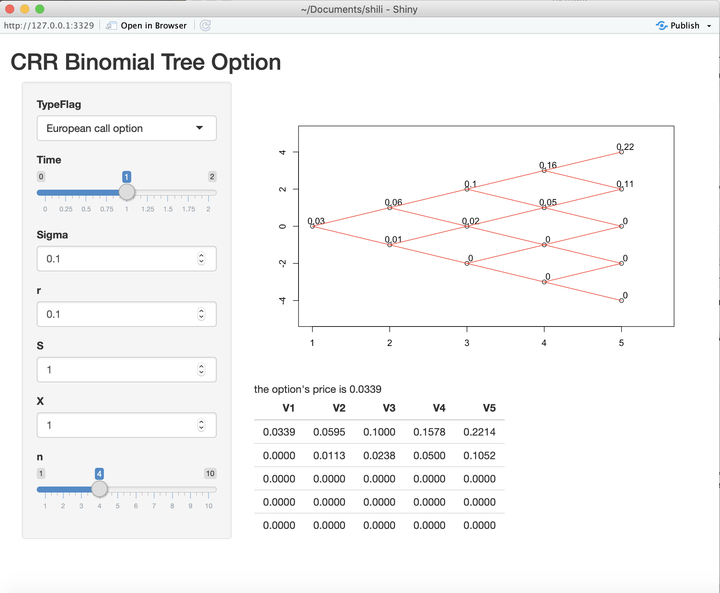720x593 pixels.
Task: Click into the Sigma input field
Action: click(116, 258)
